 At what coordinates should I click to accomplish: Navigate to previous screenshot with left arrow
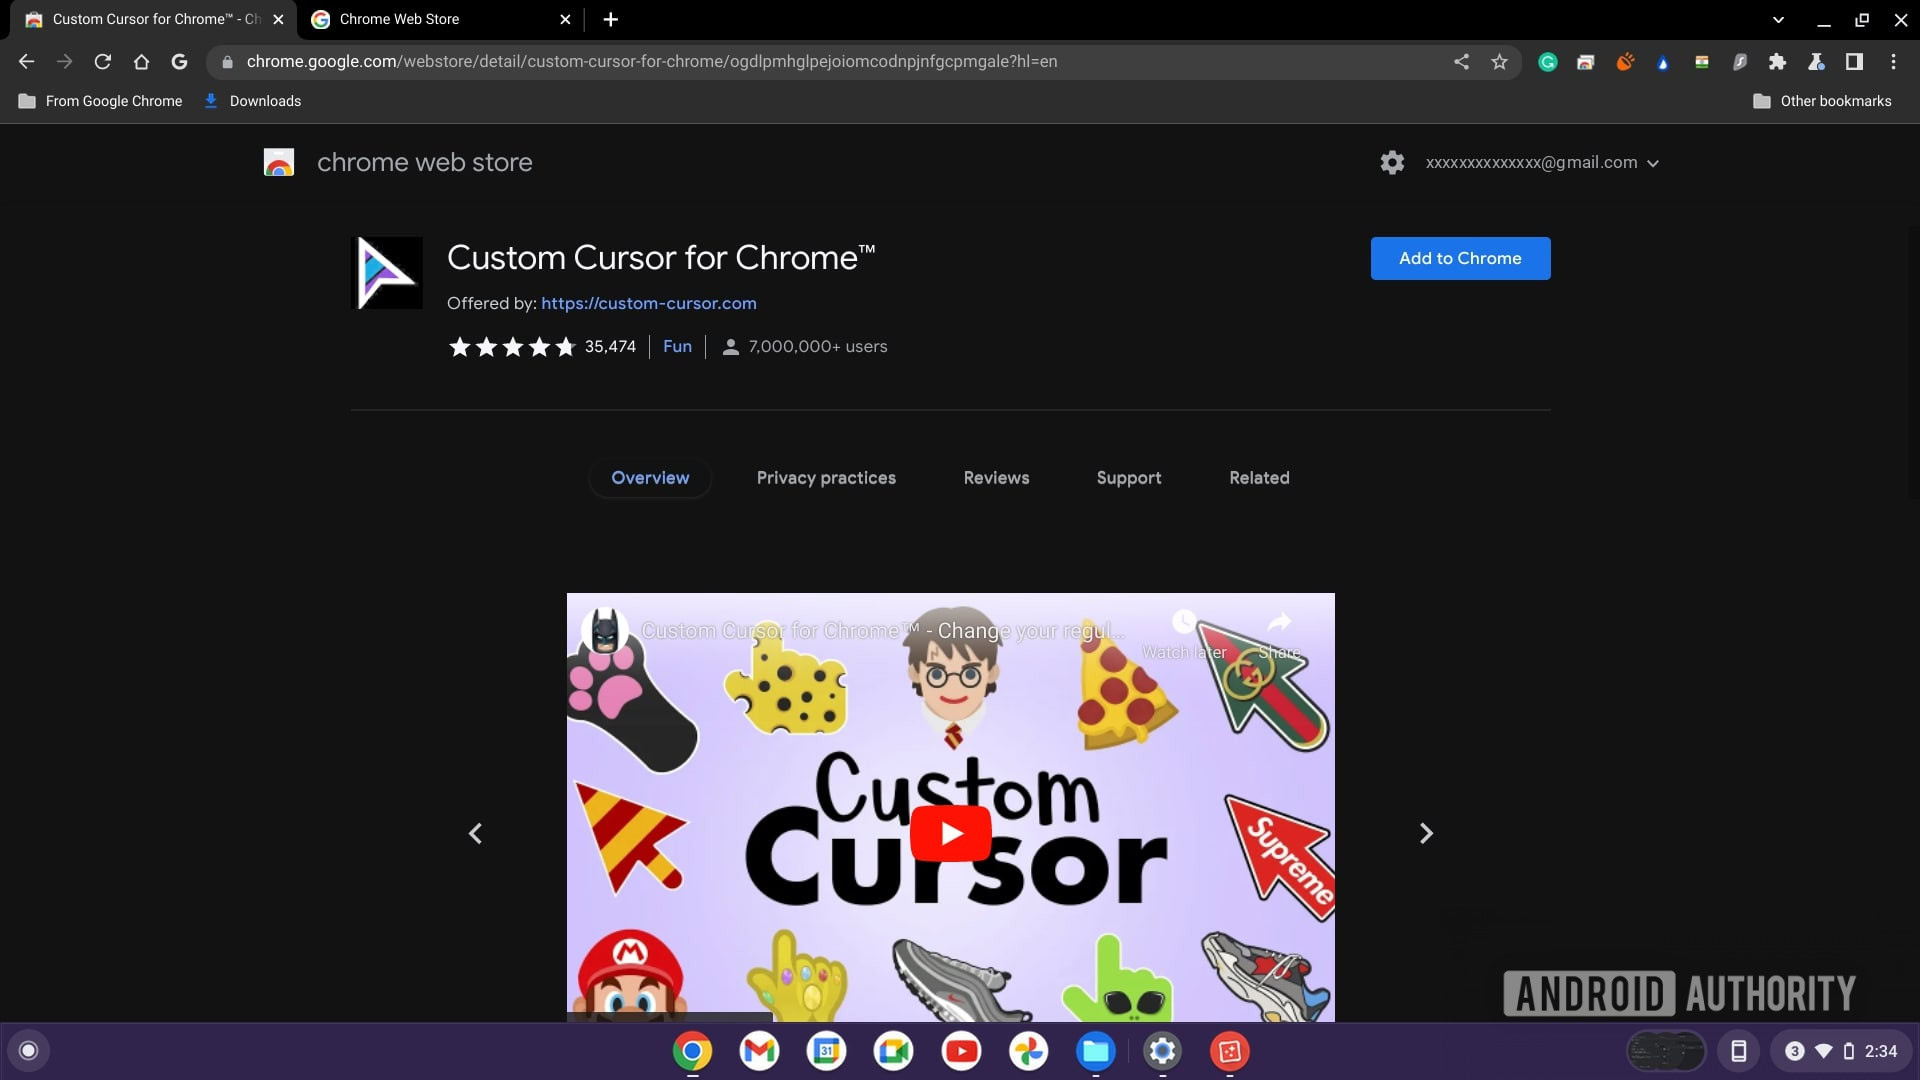473,832
